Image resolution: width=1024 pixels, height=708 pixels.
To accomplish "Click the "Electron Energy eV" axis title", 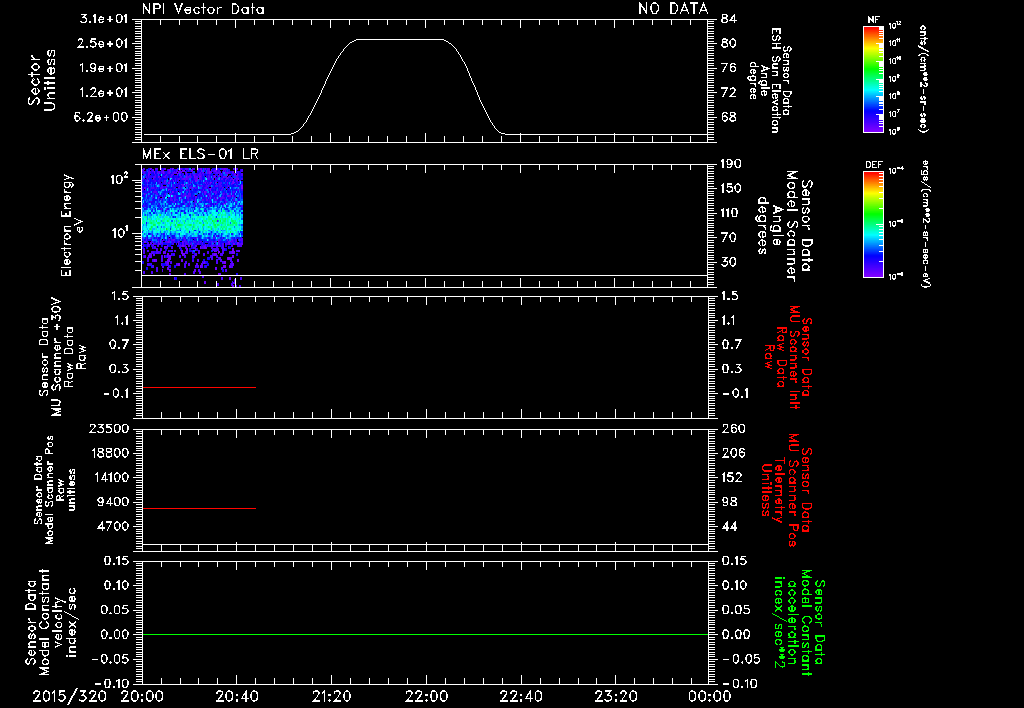I will click(73, 225).
